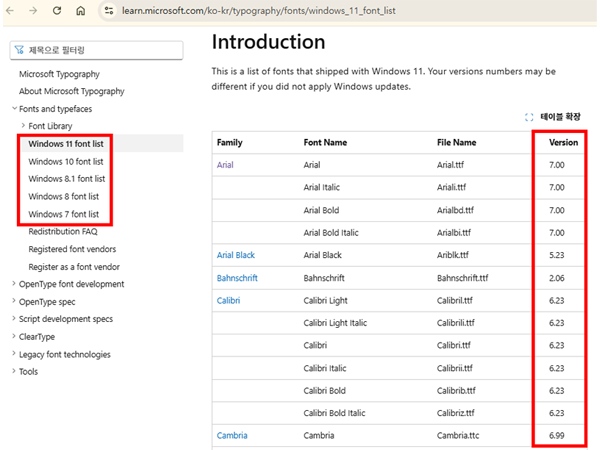Collapse the Fonts and typefaces section
Viewport: 600px width, 450px height.
14,108
